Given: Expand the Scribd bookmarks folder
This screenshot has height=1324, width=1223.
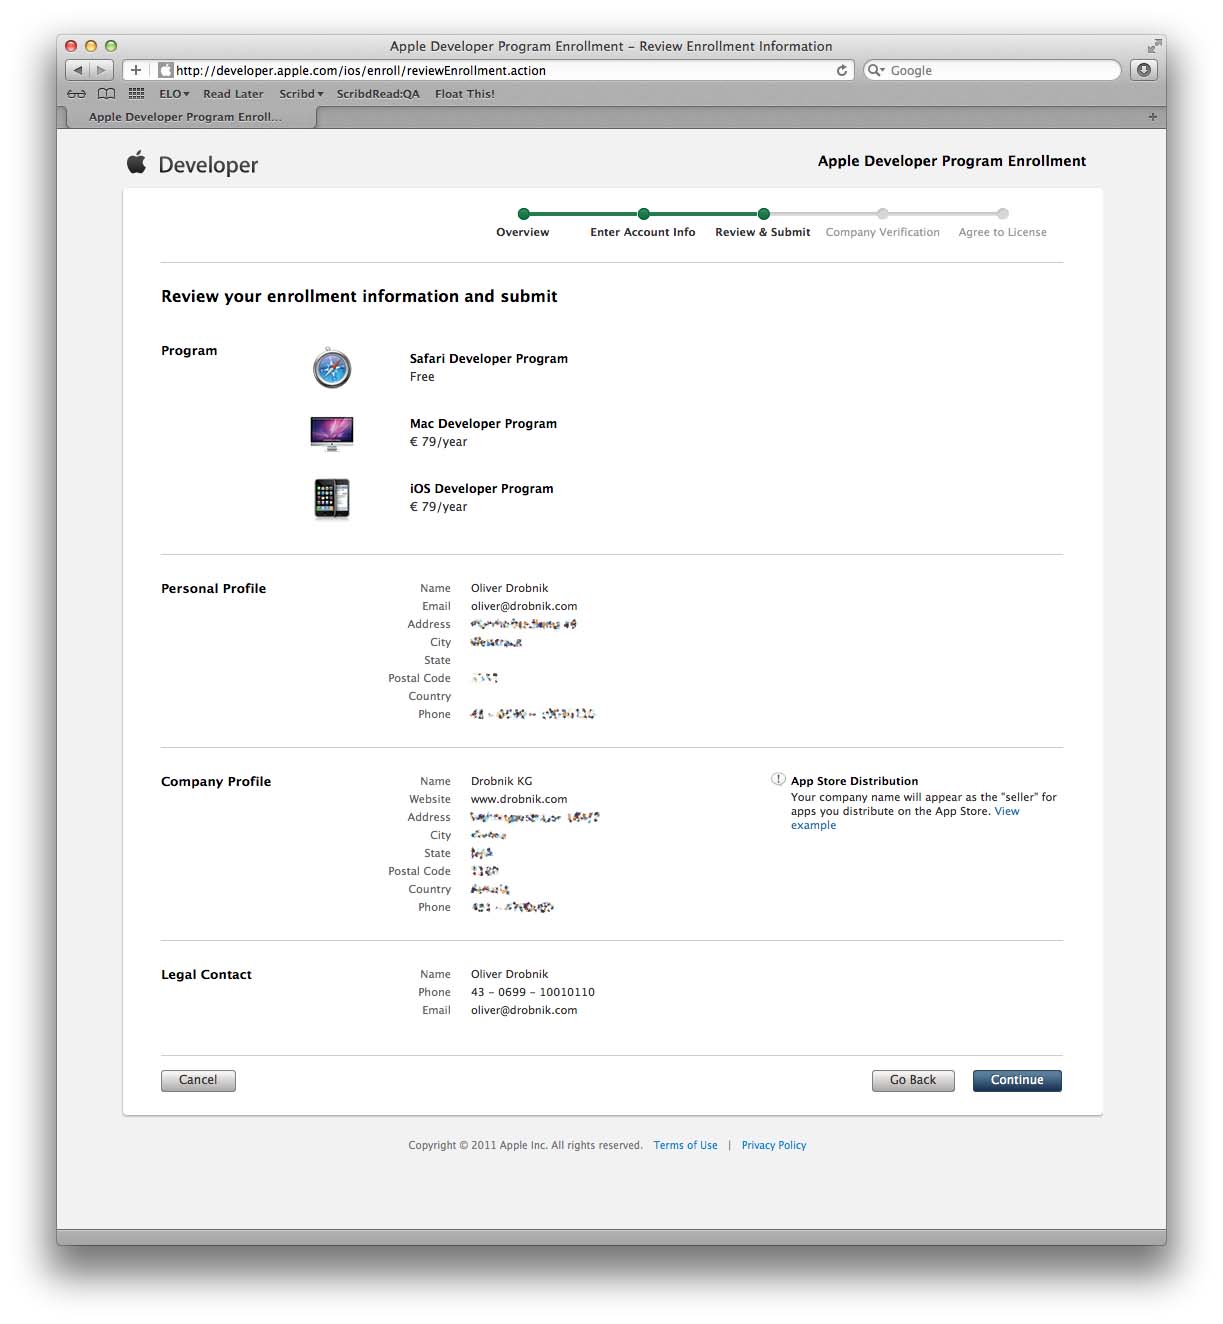Looking at the screenshot, I should coord(301,94).
